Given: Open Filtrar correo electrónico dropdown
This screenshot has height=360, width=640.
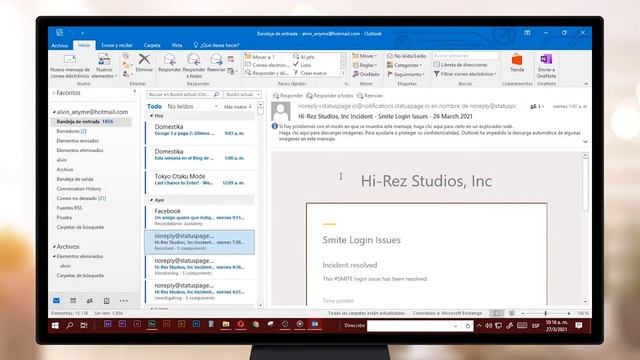Looking at the screenshot, I should click(x=465, y=74).
